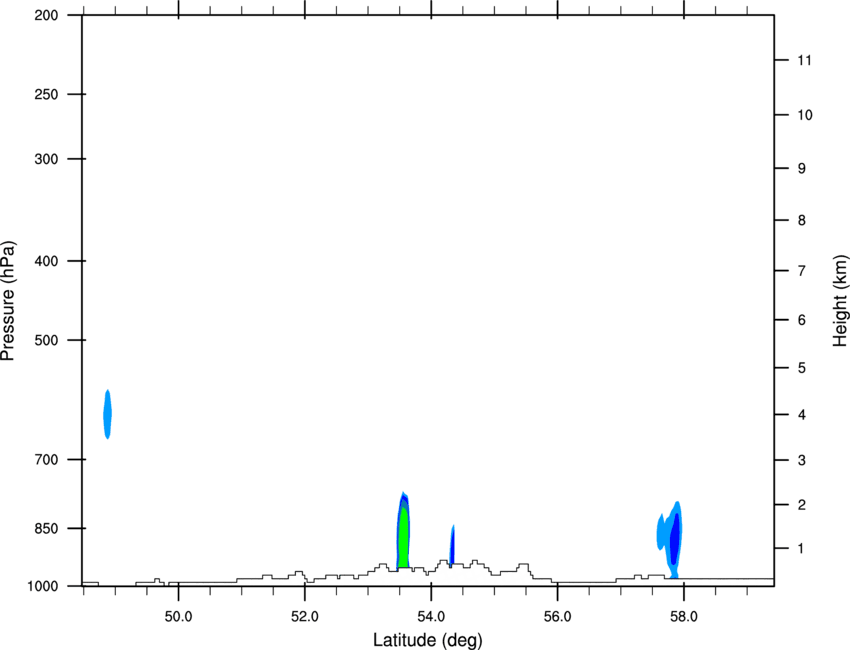Viewport: 850px width, 650px height.
Task: Click the thin blue column near 54.3 latitude
Action: 452,545
